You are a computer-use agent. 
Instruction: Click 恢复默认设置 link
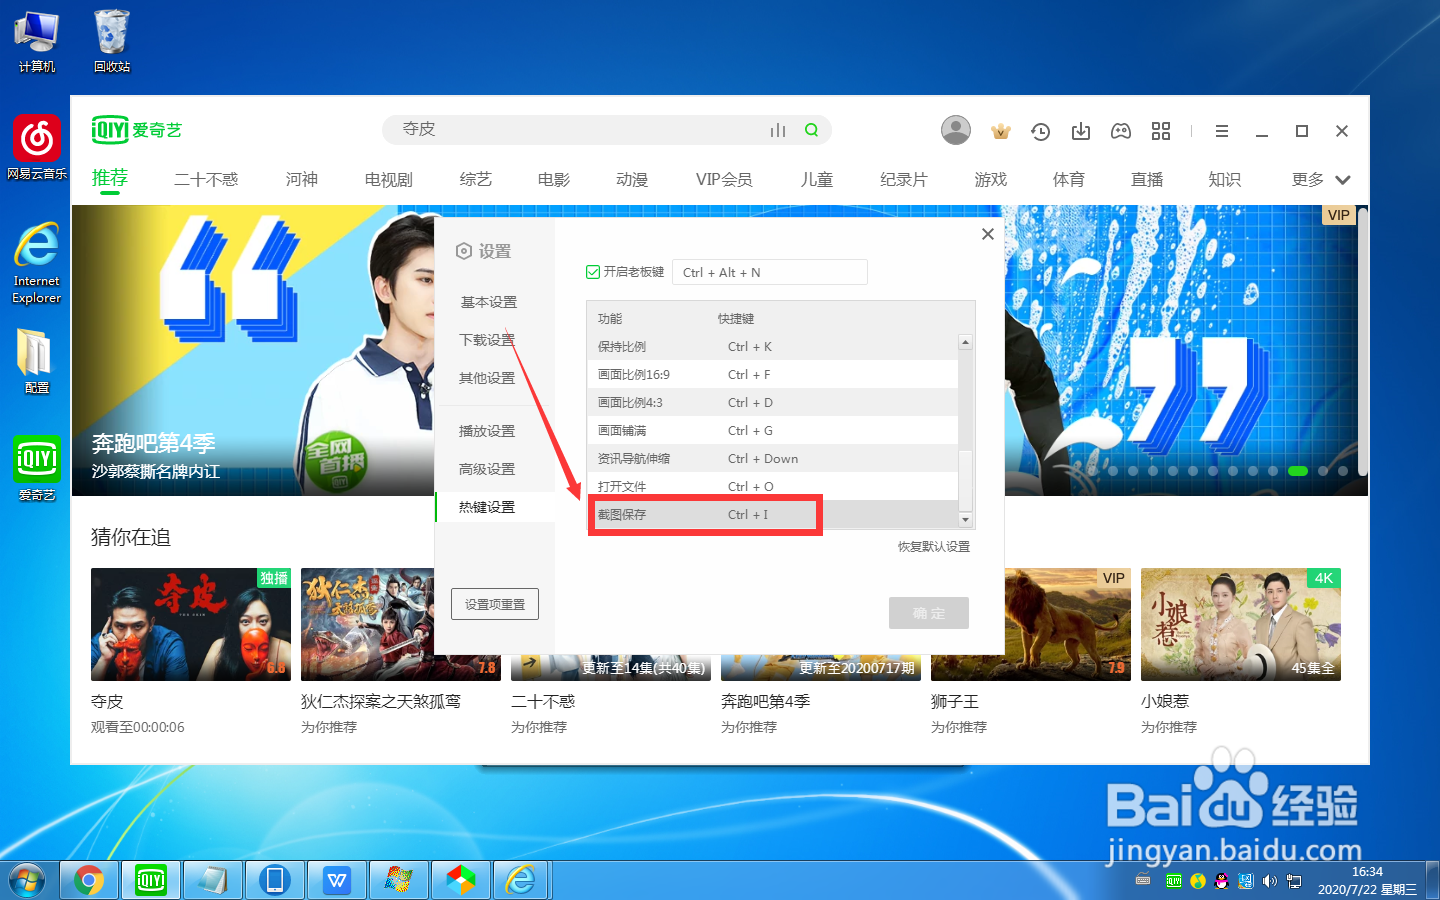click(934, 547)
